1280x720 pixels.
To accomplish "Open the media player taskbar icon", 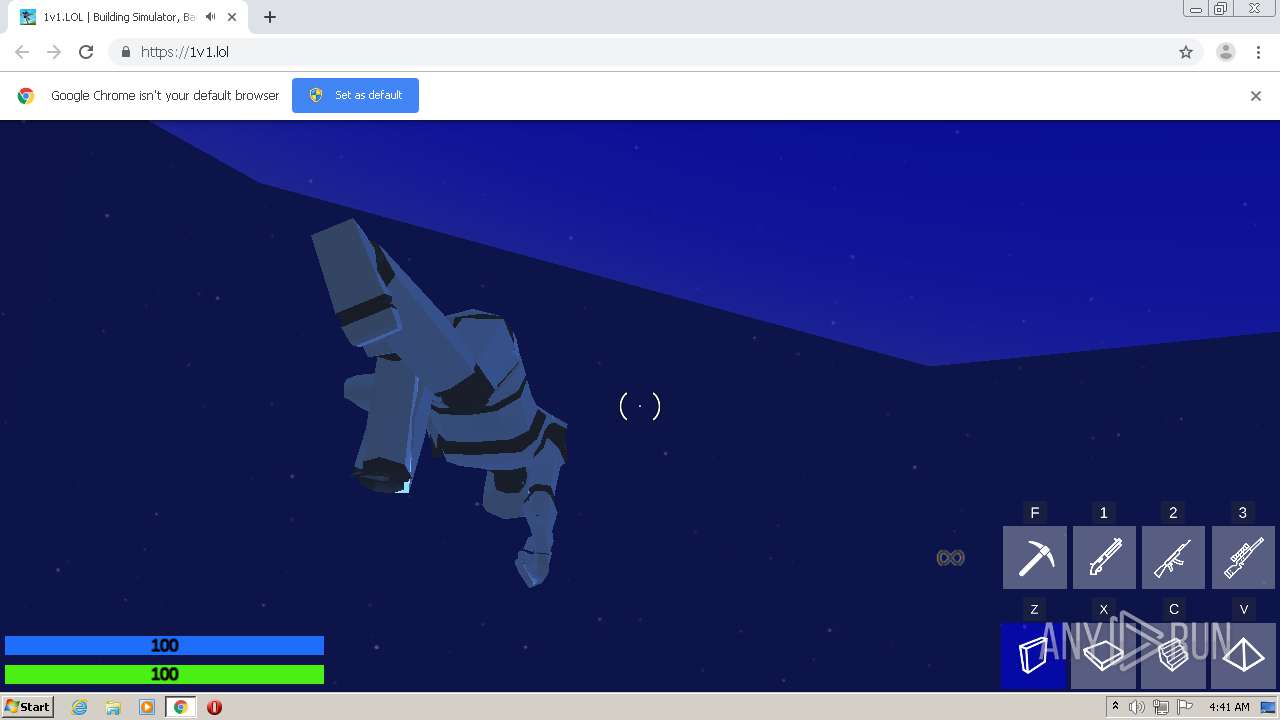I will point(147,707).
